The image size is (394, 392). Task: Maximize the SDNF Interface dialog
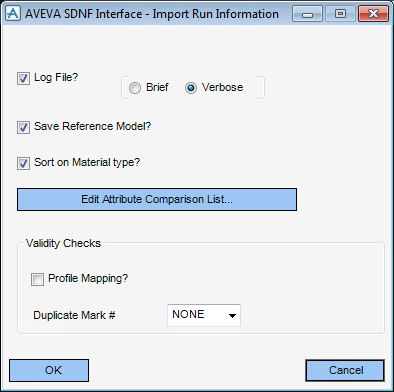pos(340,14)
